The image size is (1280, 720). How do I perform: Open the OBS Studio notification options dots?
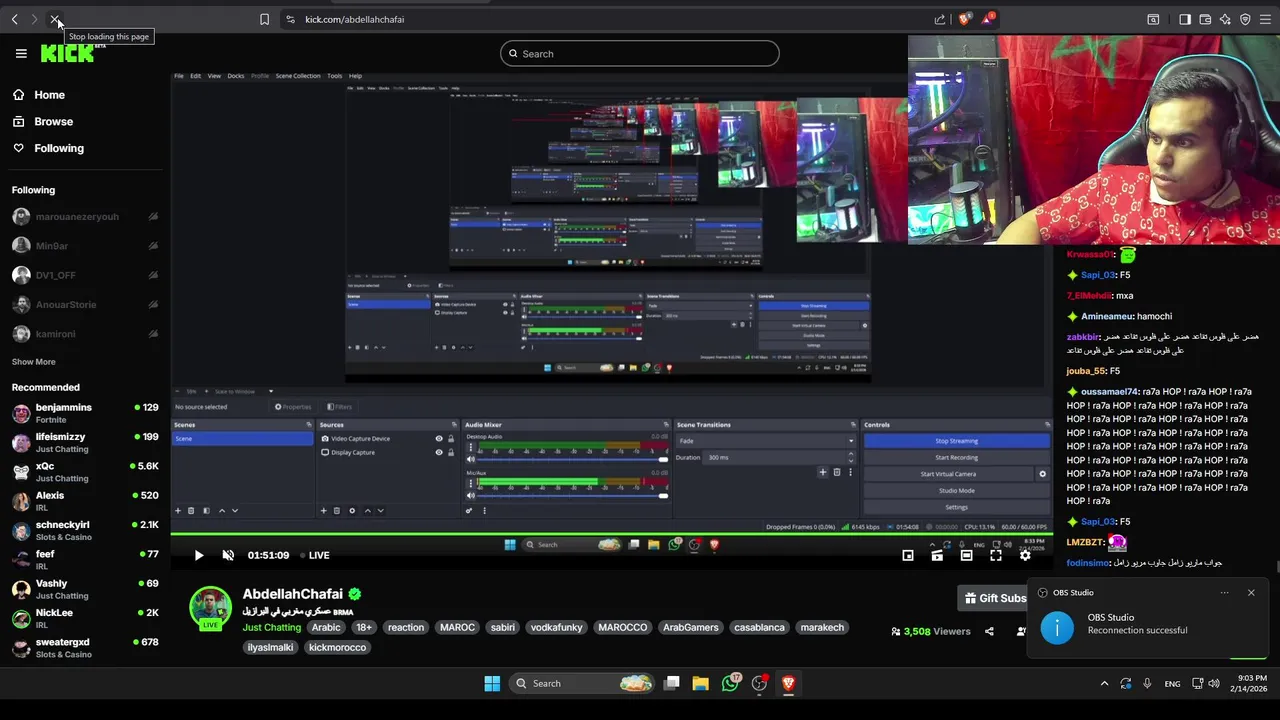point(1224,593)
